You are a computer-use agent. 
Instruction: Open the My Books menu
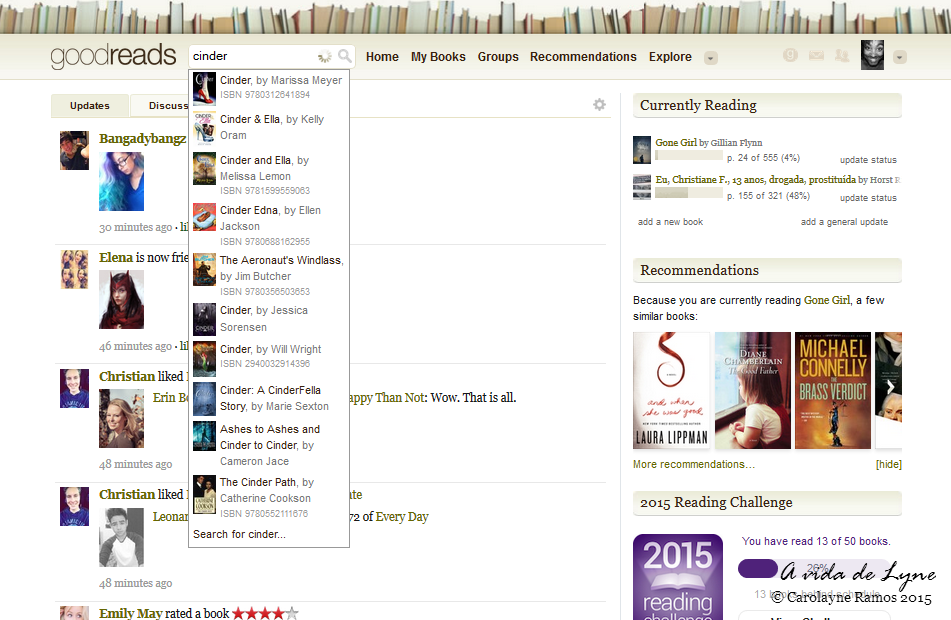click(x=438, y=56)
